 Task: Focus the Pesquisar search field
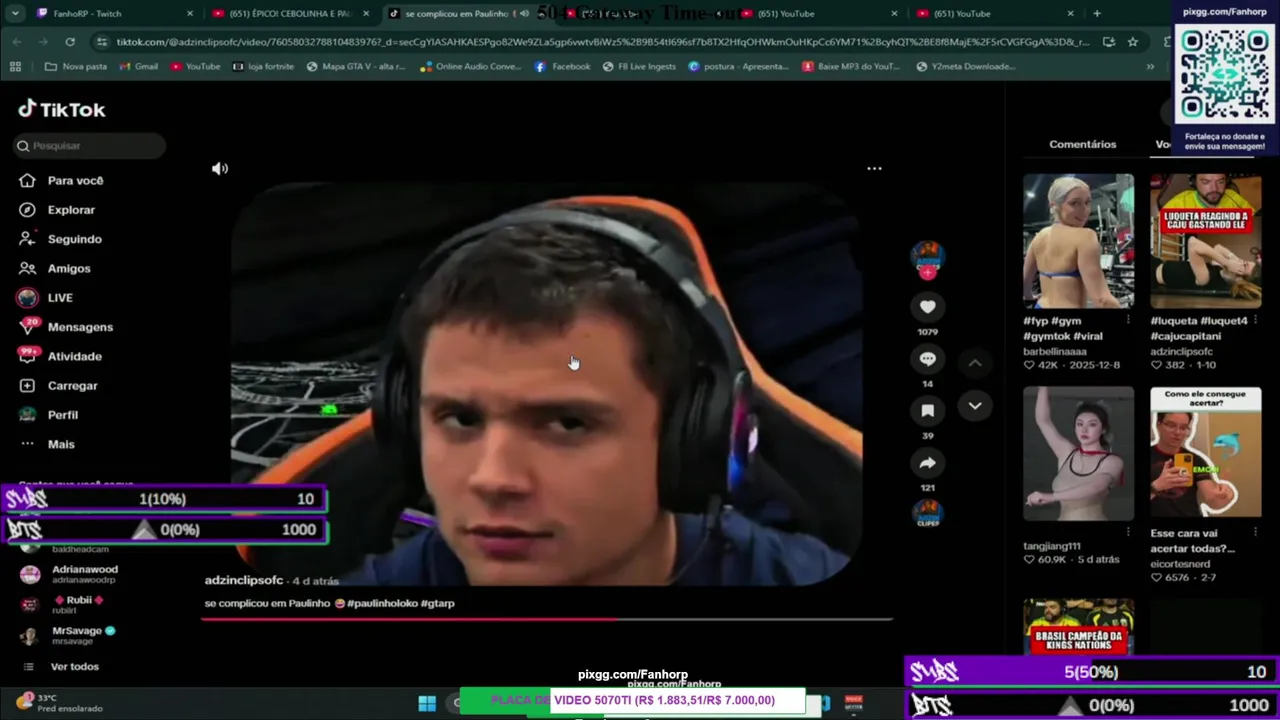pos(90,146)
